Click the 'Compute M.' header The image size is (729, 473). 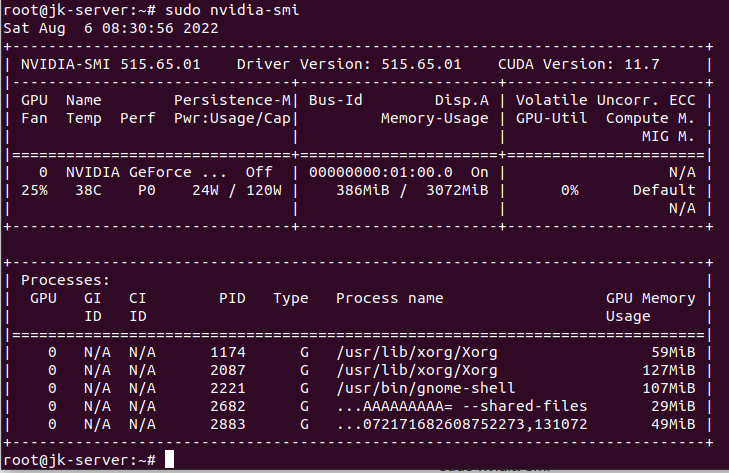point(650,118)
